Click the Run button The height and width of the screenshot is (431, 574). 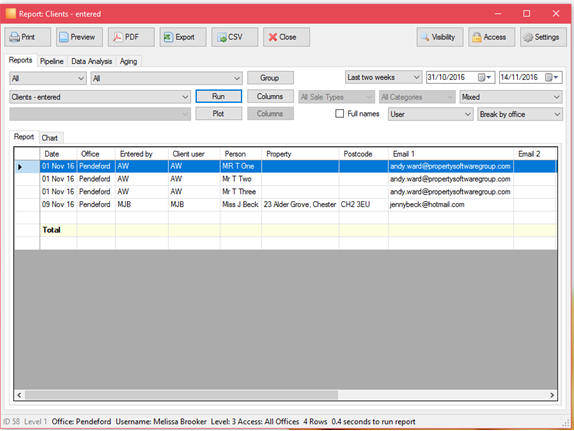pos(219,96)
